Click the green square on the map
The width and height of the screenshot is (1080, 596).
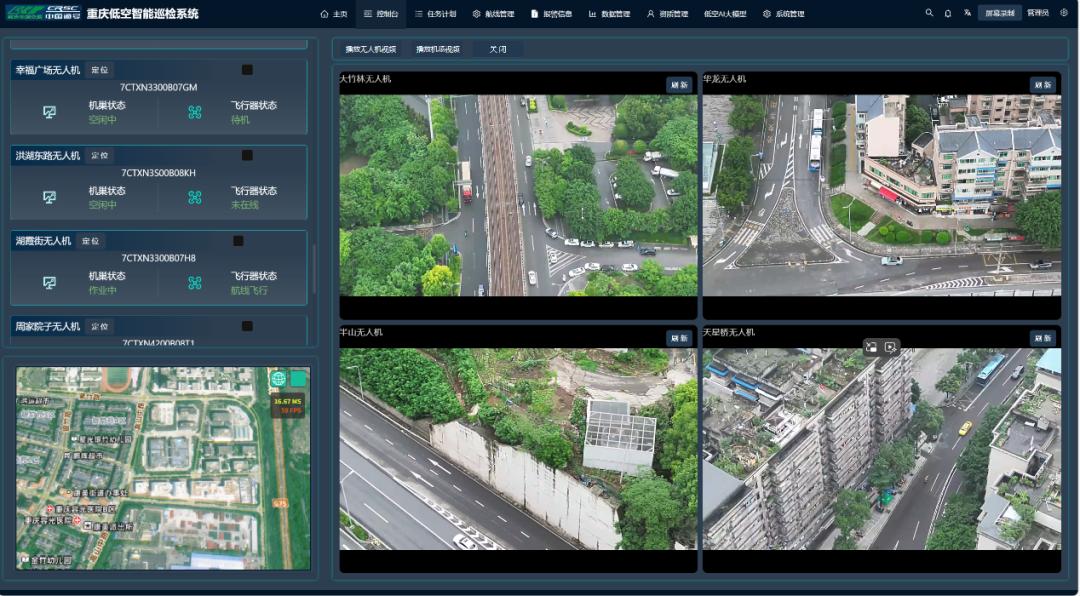[298, 379]
